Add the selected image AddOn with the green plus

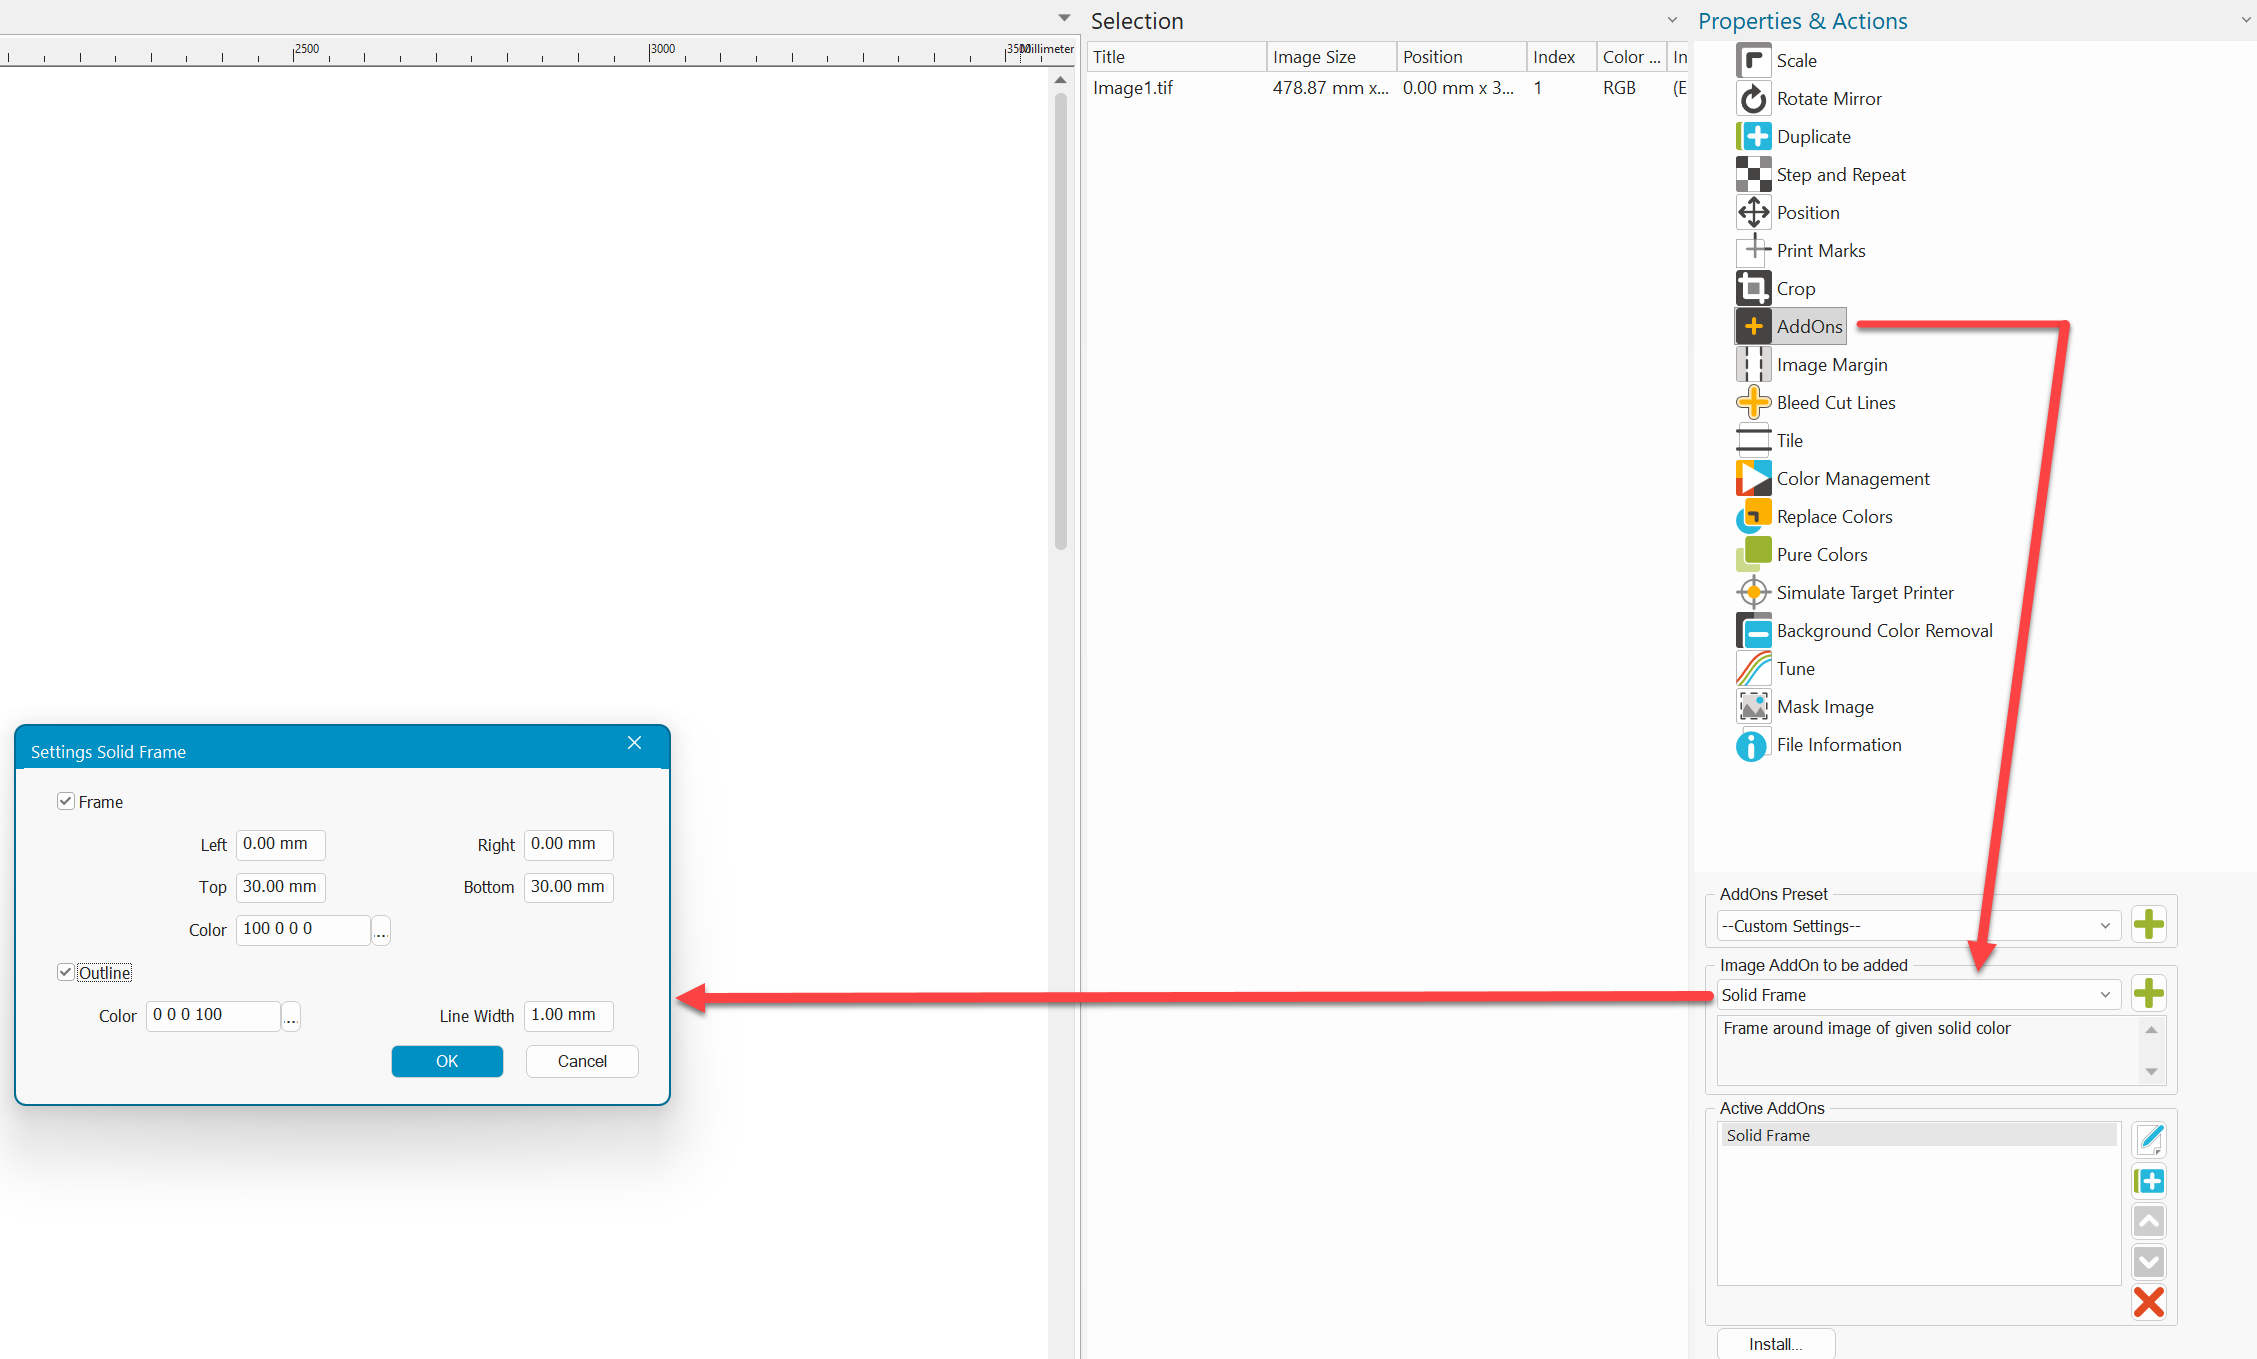tap(2148, 994)
